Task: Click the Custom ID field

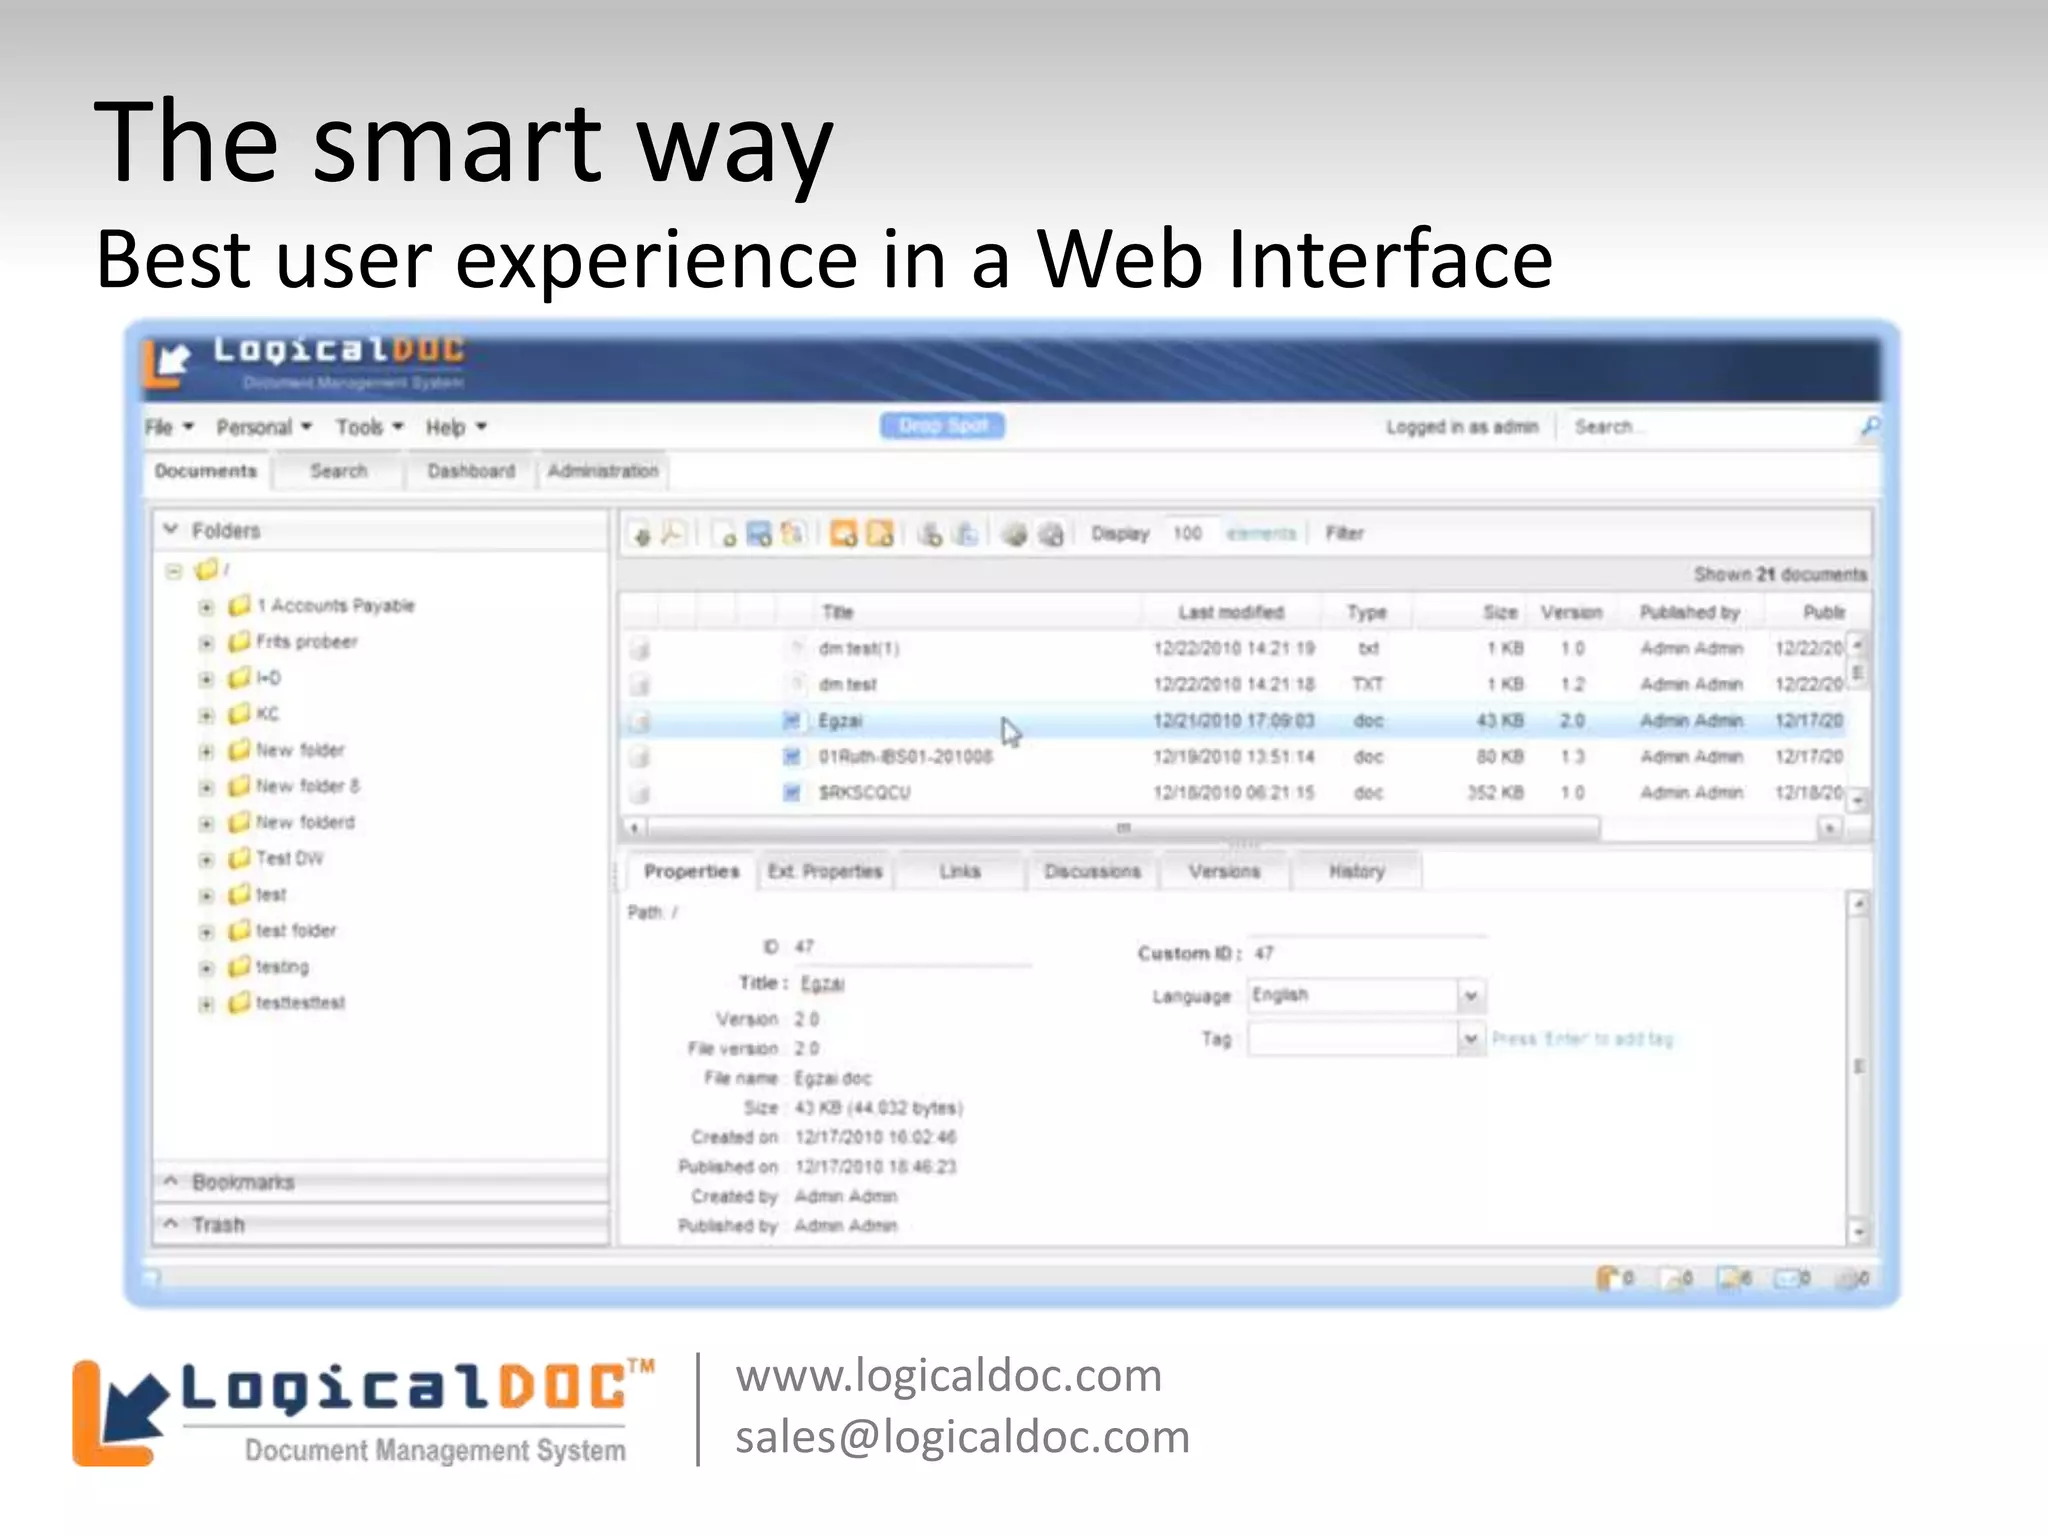Action: click(x=1368, y=953)
